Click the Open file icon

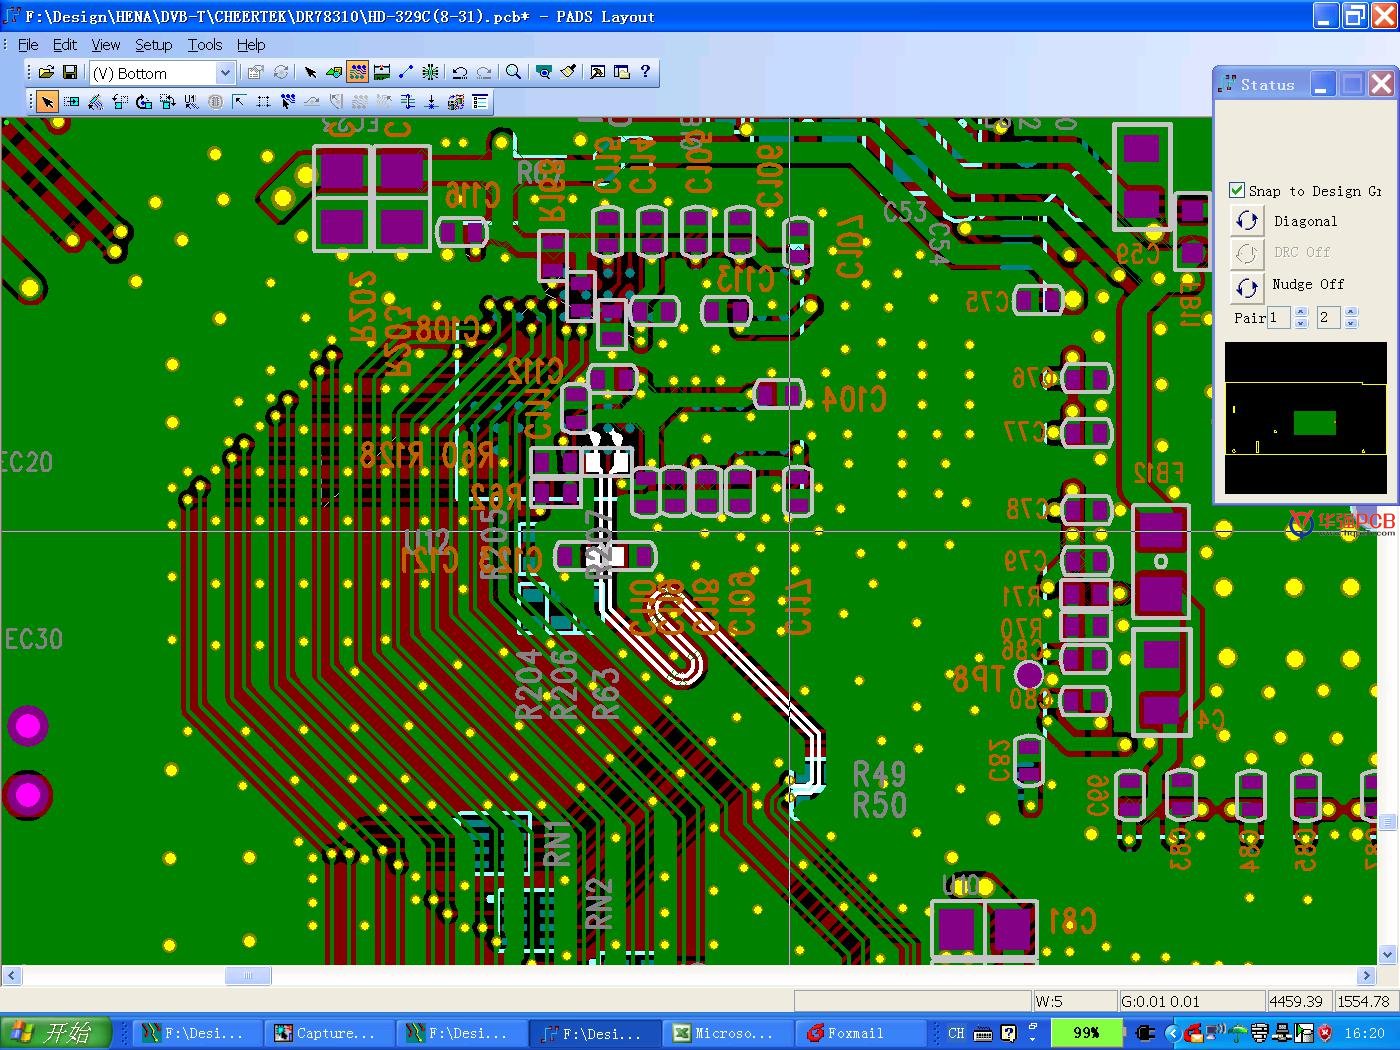coord(46,72)
